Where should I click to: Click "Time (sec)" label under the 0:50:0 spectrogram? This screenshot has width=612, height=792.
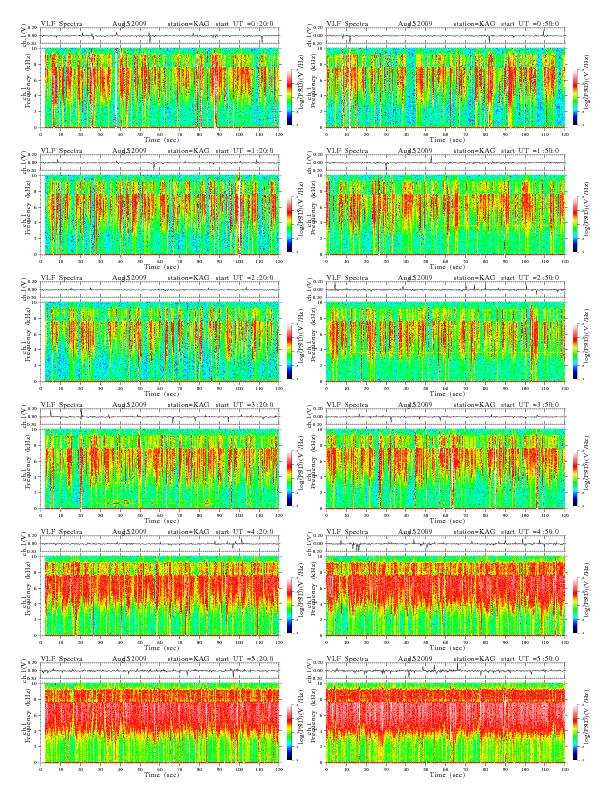click(x=447, y=139)
